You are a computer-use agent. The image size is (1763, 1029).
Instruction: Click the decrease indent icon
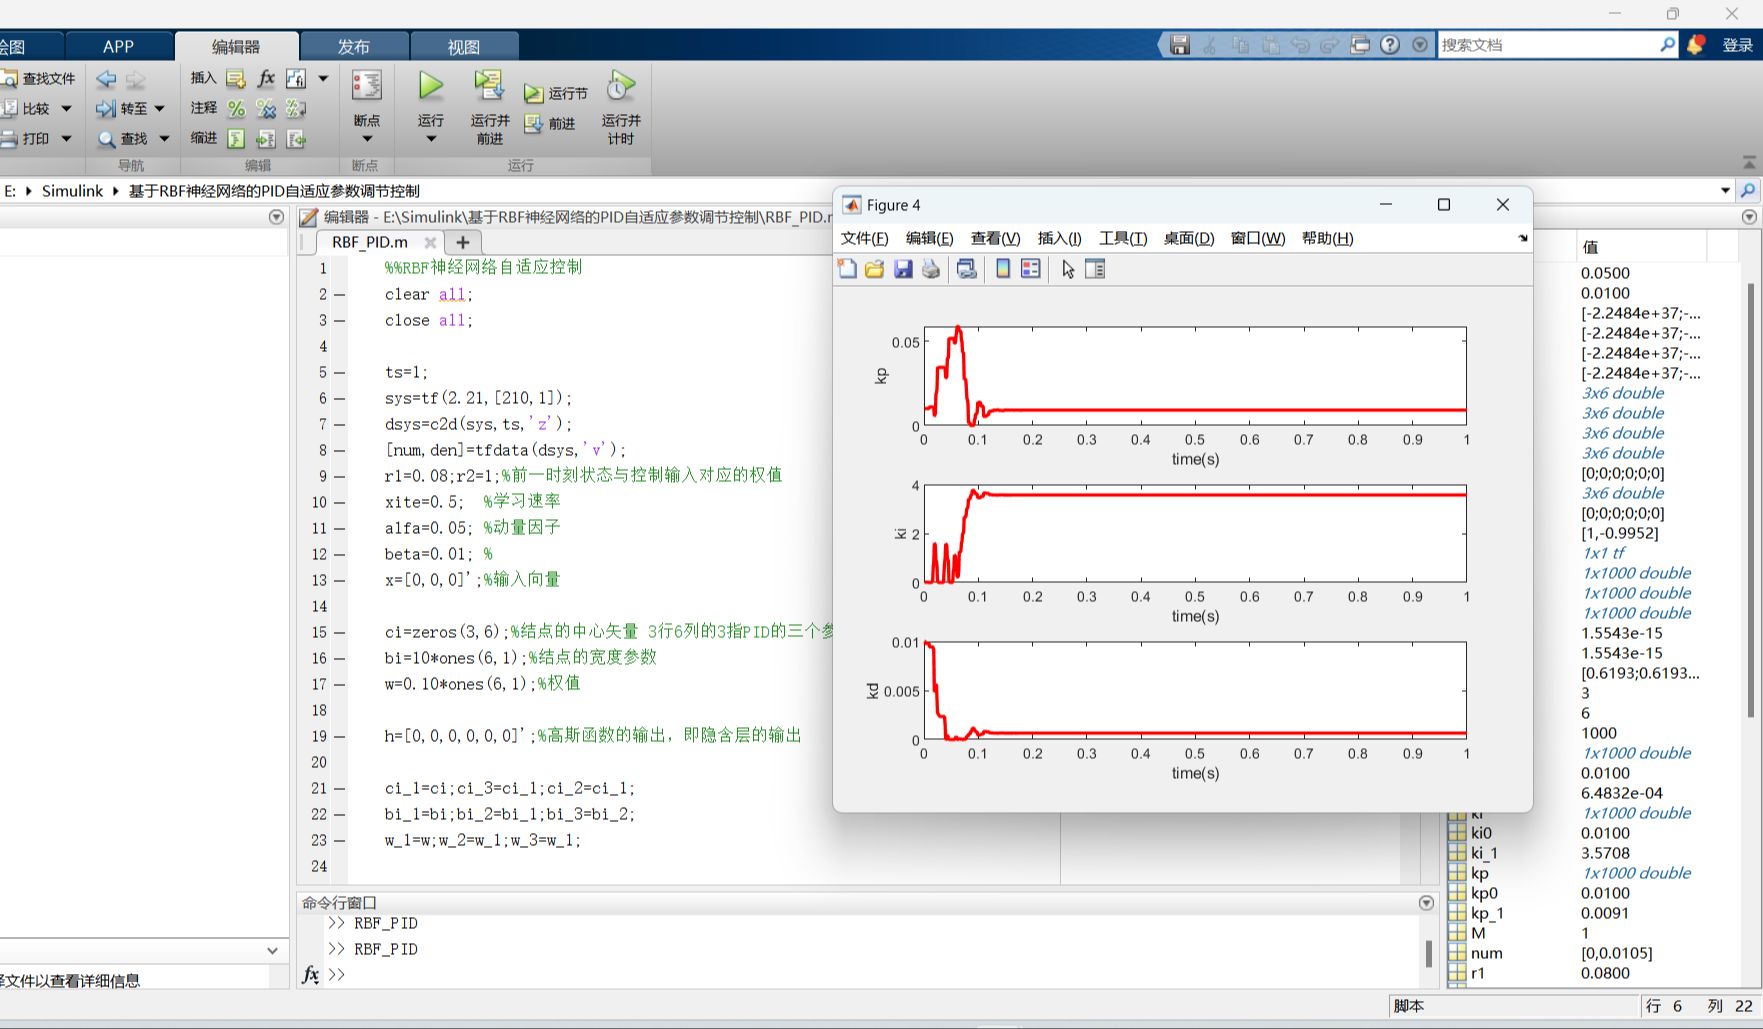296,139
